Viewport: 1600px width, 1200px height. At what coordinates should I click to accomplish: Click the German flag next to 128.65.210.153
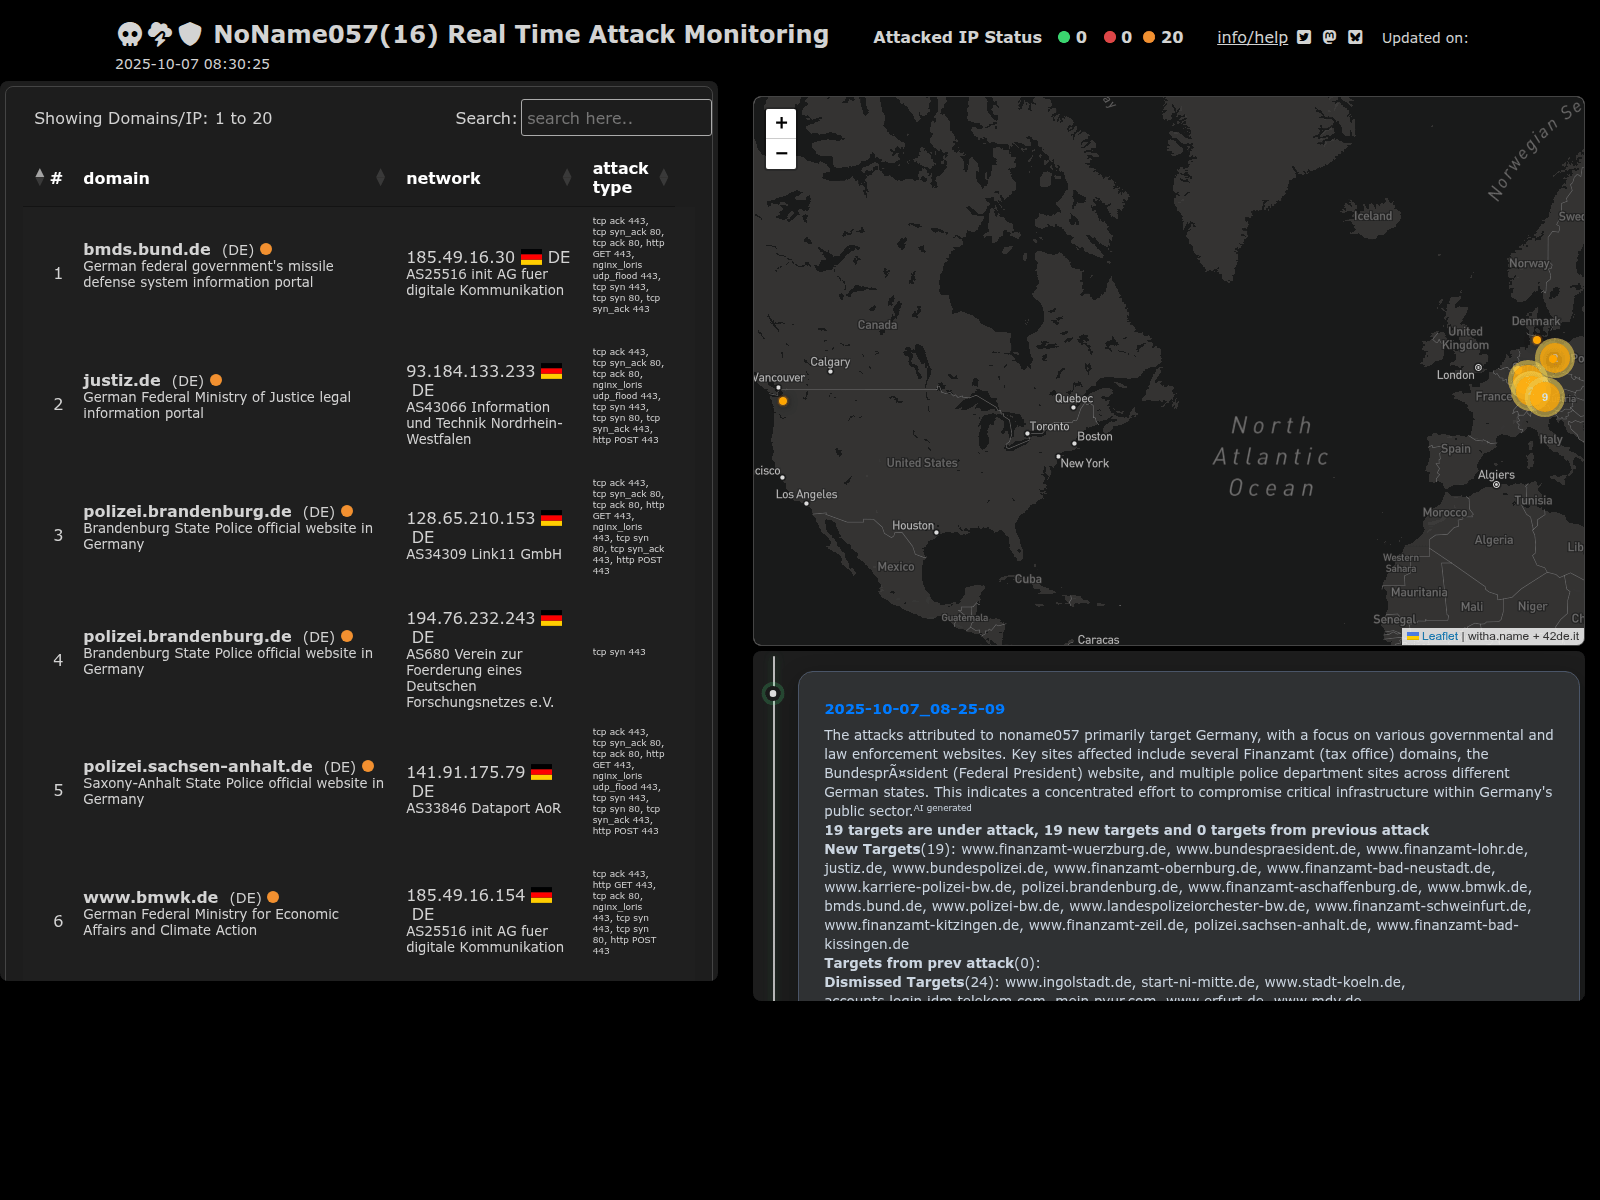[x=551, y=518]
